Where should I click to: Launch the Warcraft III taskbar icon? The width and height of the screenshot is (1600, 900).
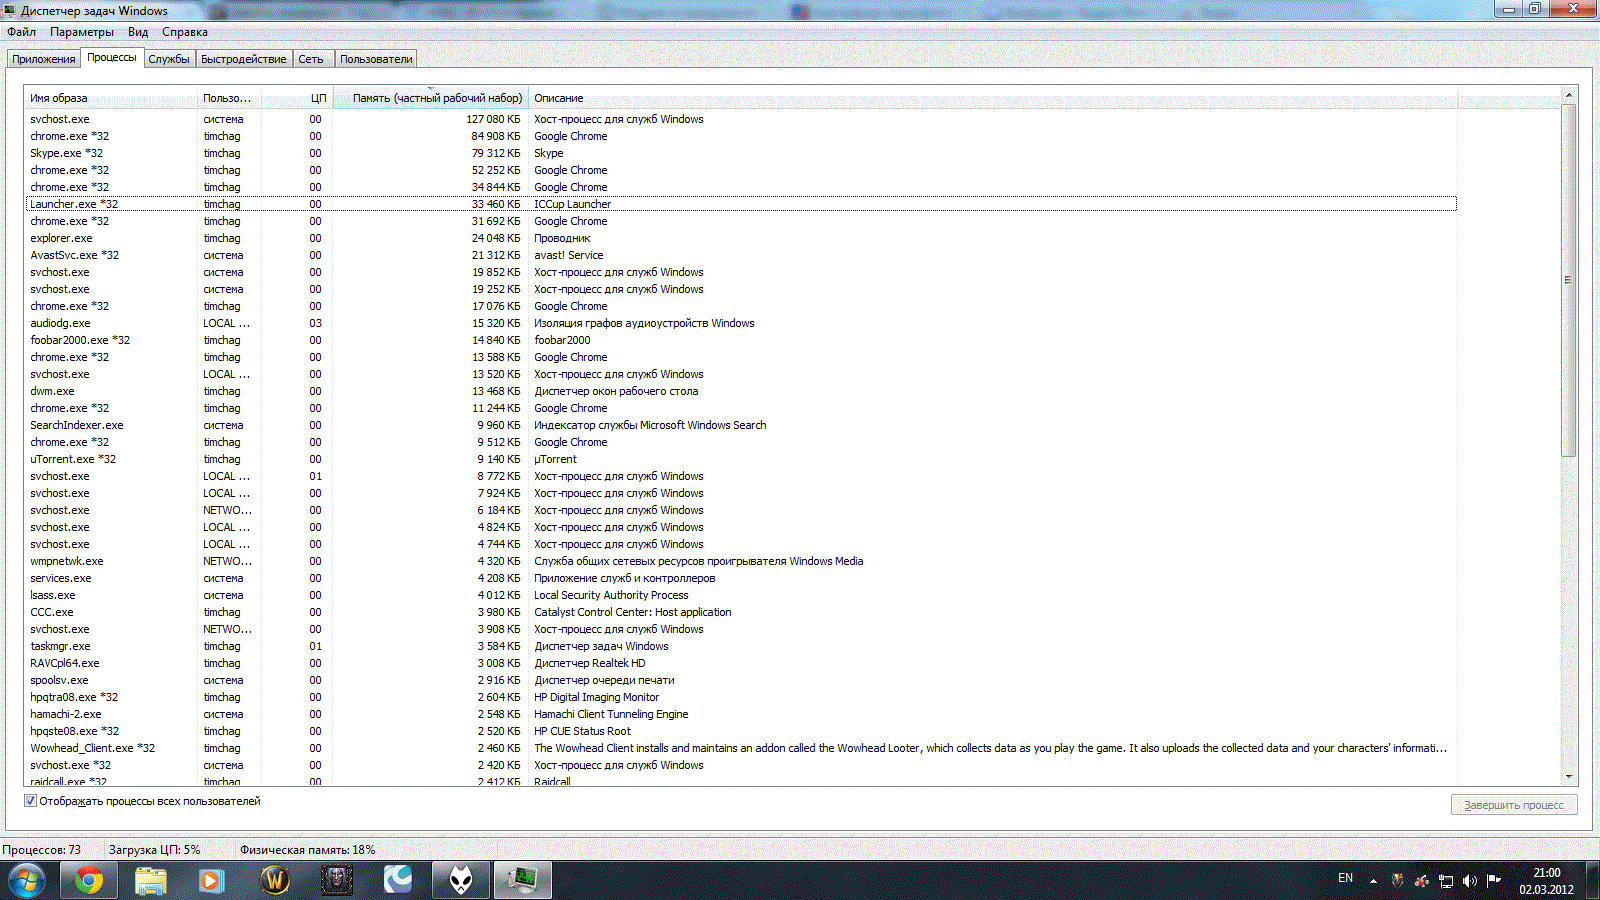pos(337,880)
